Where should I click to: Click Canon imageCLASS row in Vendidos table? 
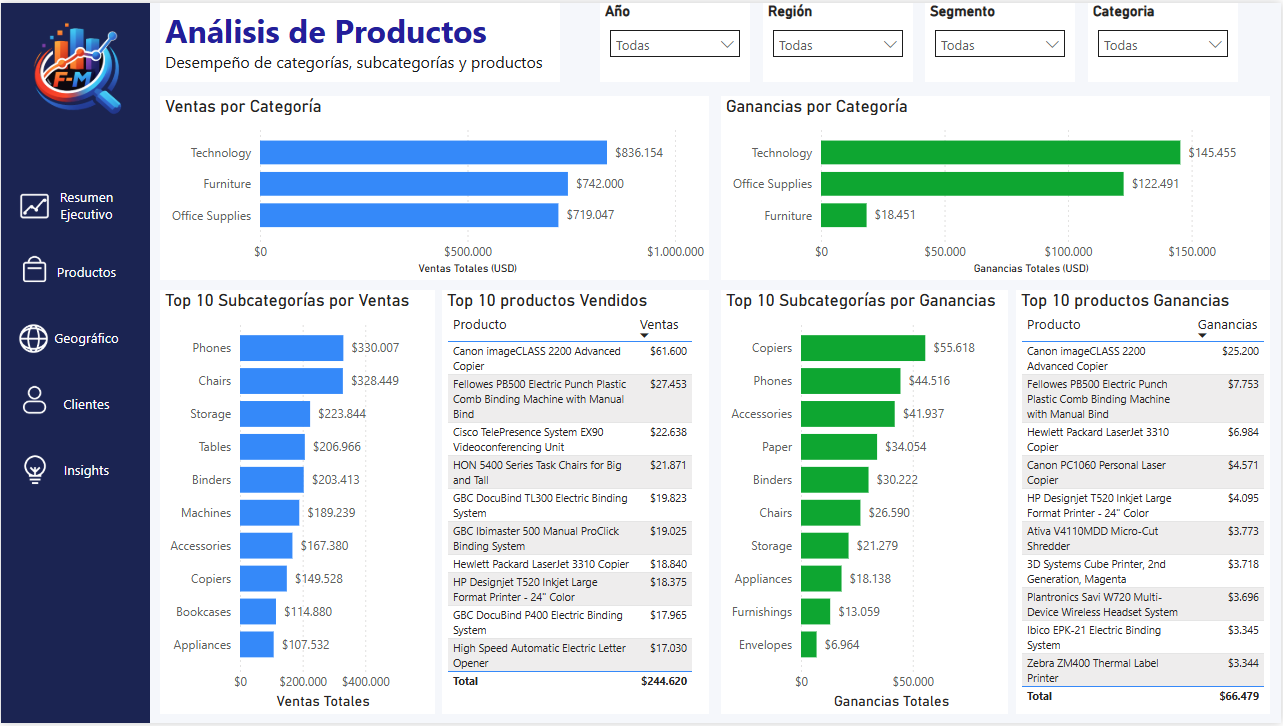pyautogui.click(x=570, y=359)
